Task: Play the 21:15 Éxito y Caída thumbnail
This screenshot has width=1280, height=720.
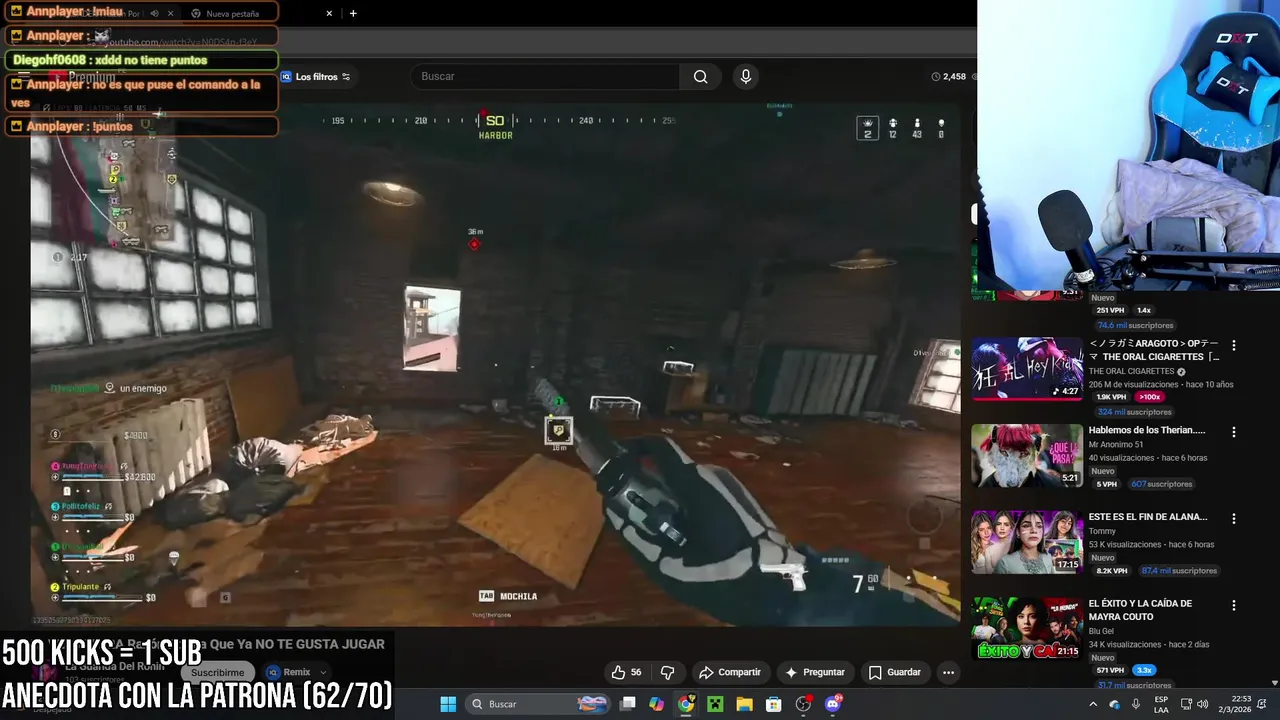Action: click(x=1027, y=628)
